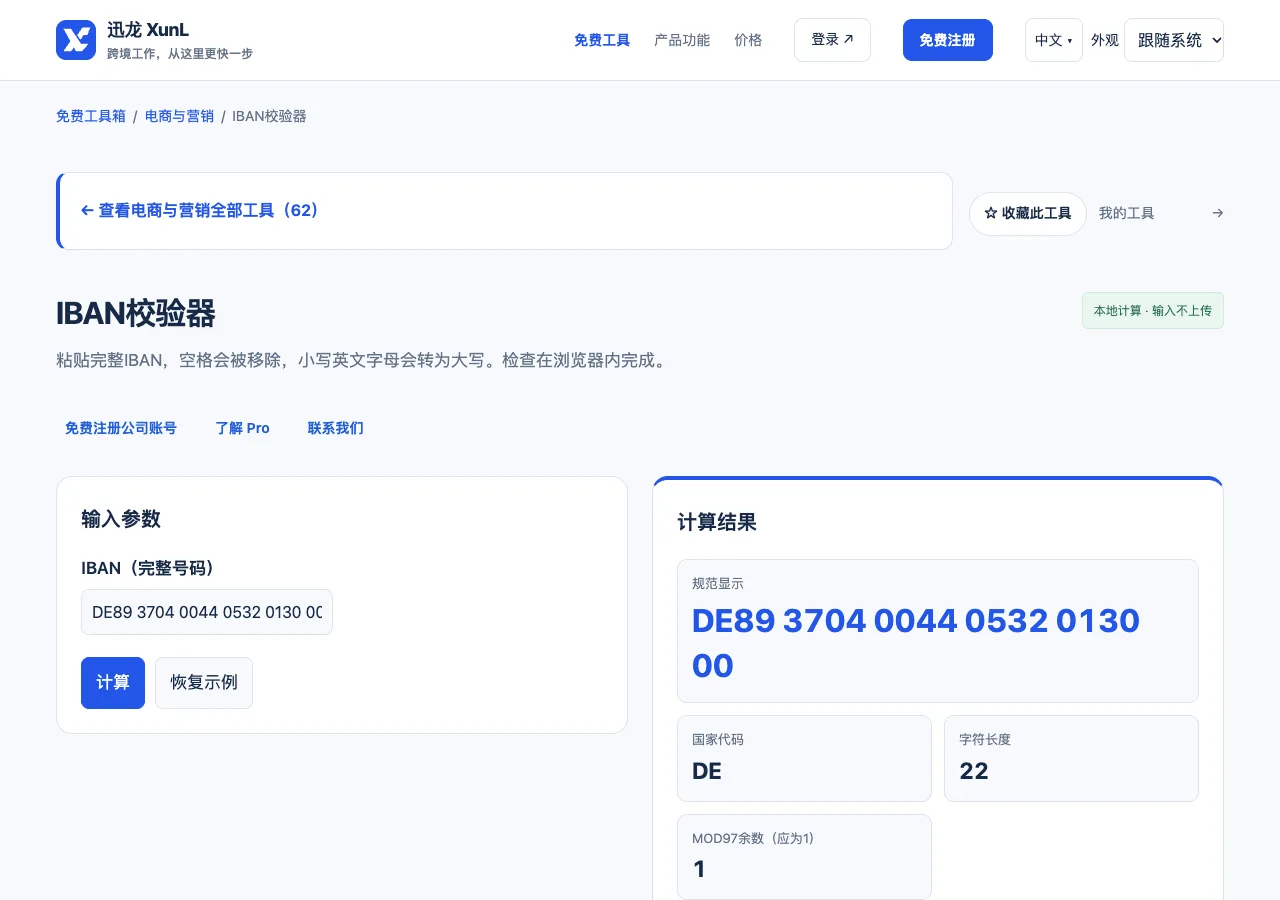Click the arrow next to 我的工具
This screenshot has height=900, width=1280.
[1217, 213]
